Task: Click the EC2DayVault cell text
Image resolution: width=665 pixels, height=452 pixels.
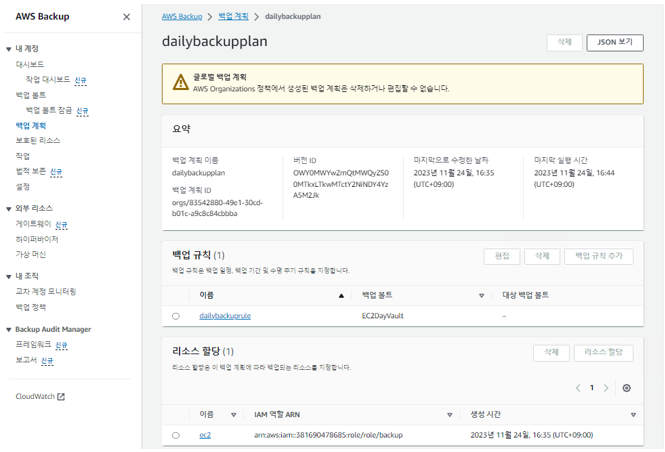Action: [x=383, y=316]
